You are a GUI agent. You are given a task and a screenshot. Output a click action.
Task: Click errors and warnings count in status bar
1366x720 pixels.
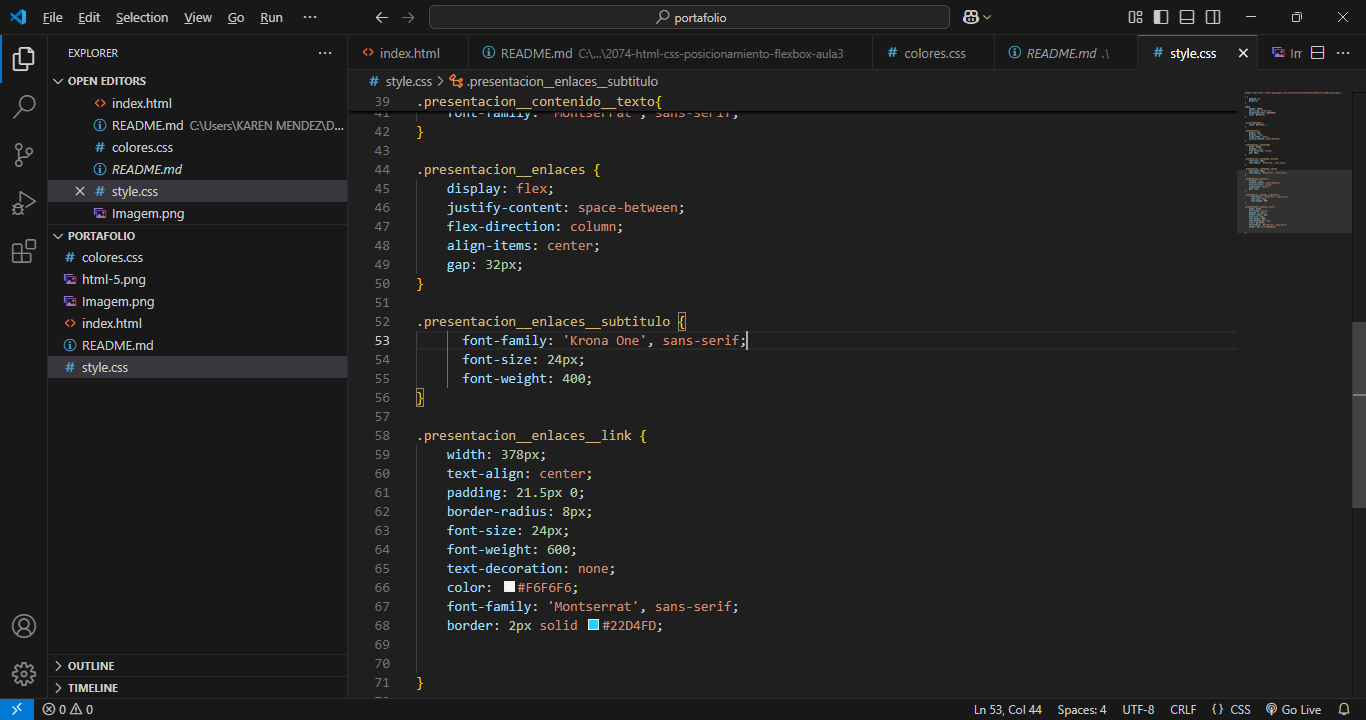coord(68,709)
